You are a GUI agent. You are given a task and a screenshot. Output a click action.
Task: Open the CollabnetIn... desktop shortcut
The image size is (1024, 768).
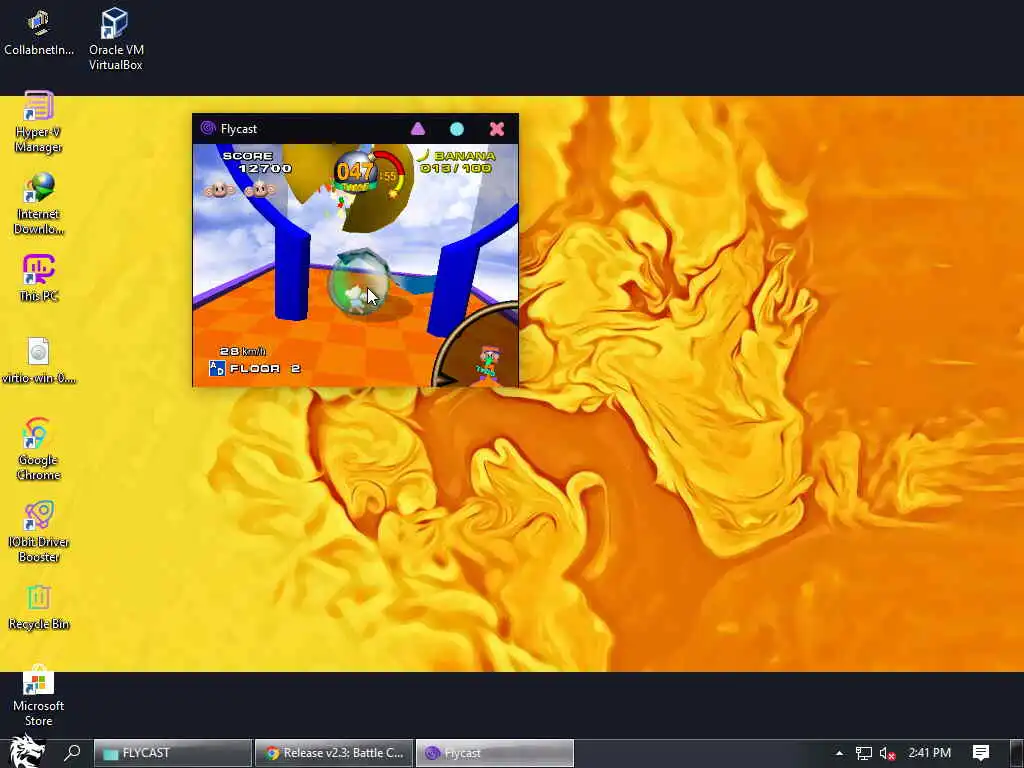coord(39,31)
